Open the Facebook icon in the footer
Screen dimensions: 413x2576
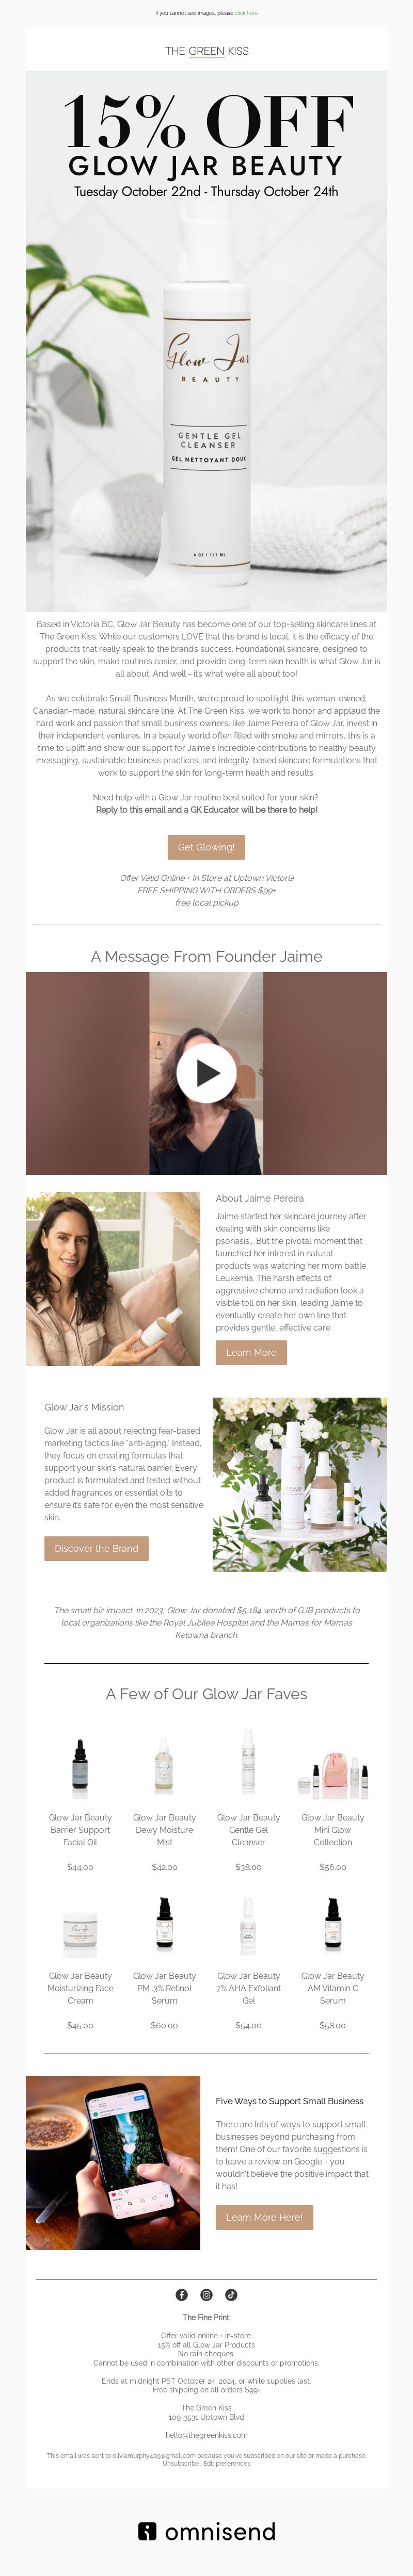pyautogui.click(x=182, y=2294)
